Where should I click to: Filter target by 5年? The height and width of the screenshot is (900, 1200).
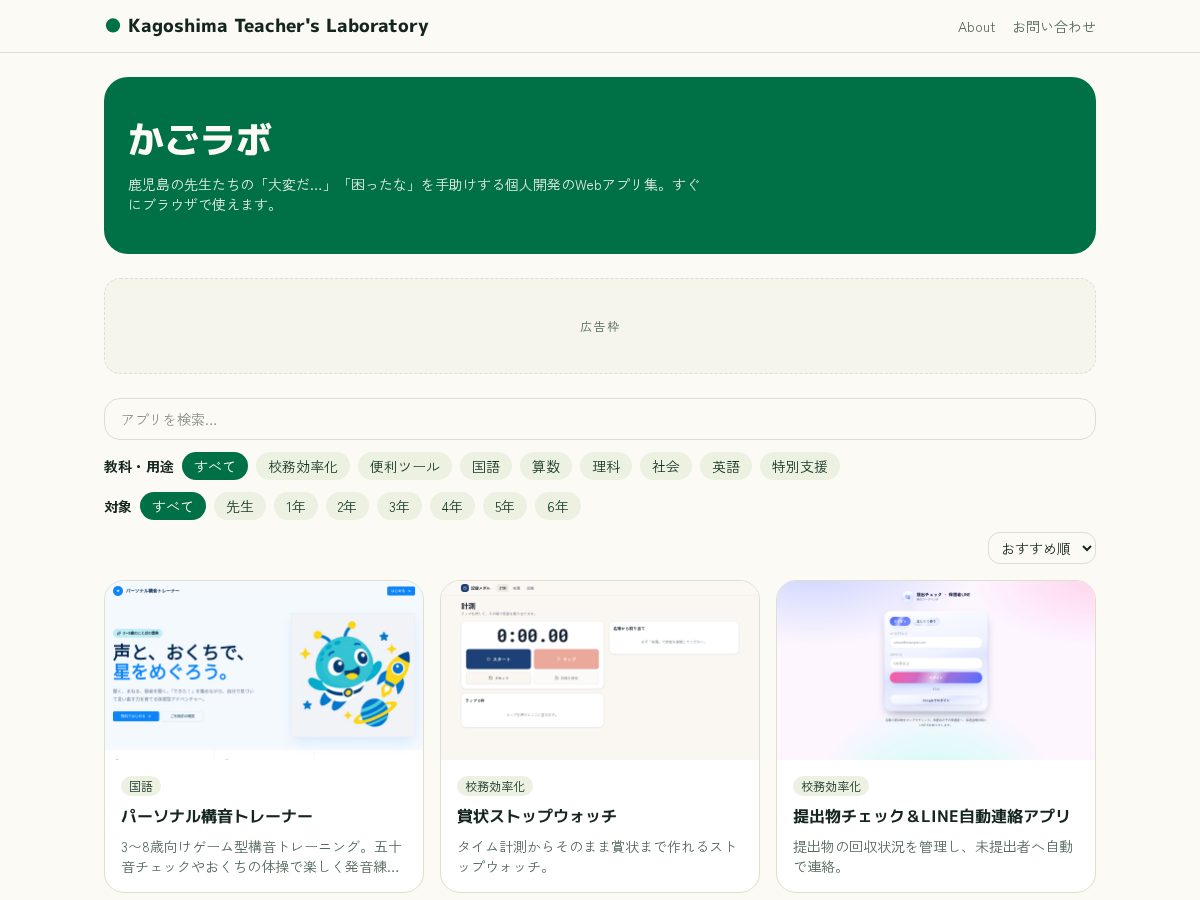point(505,506)
